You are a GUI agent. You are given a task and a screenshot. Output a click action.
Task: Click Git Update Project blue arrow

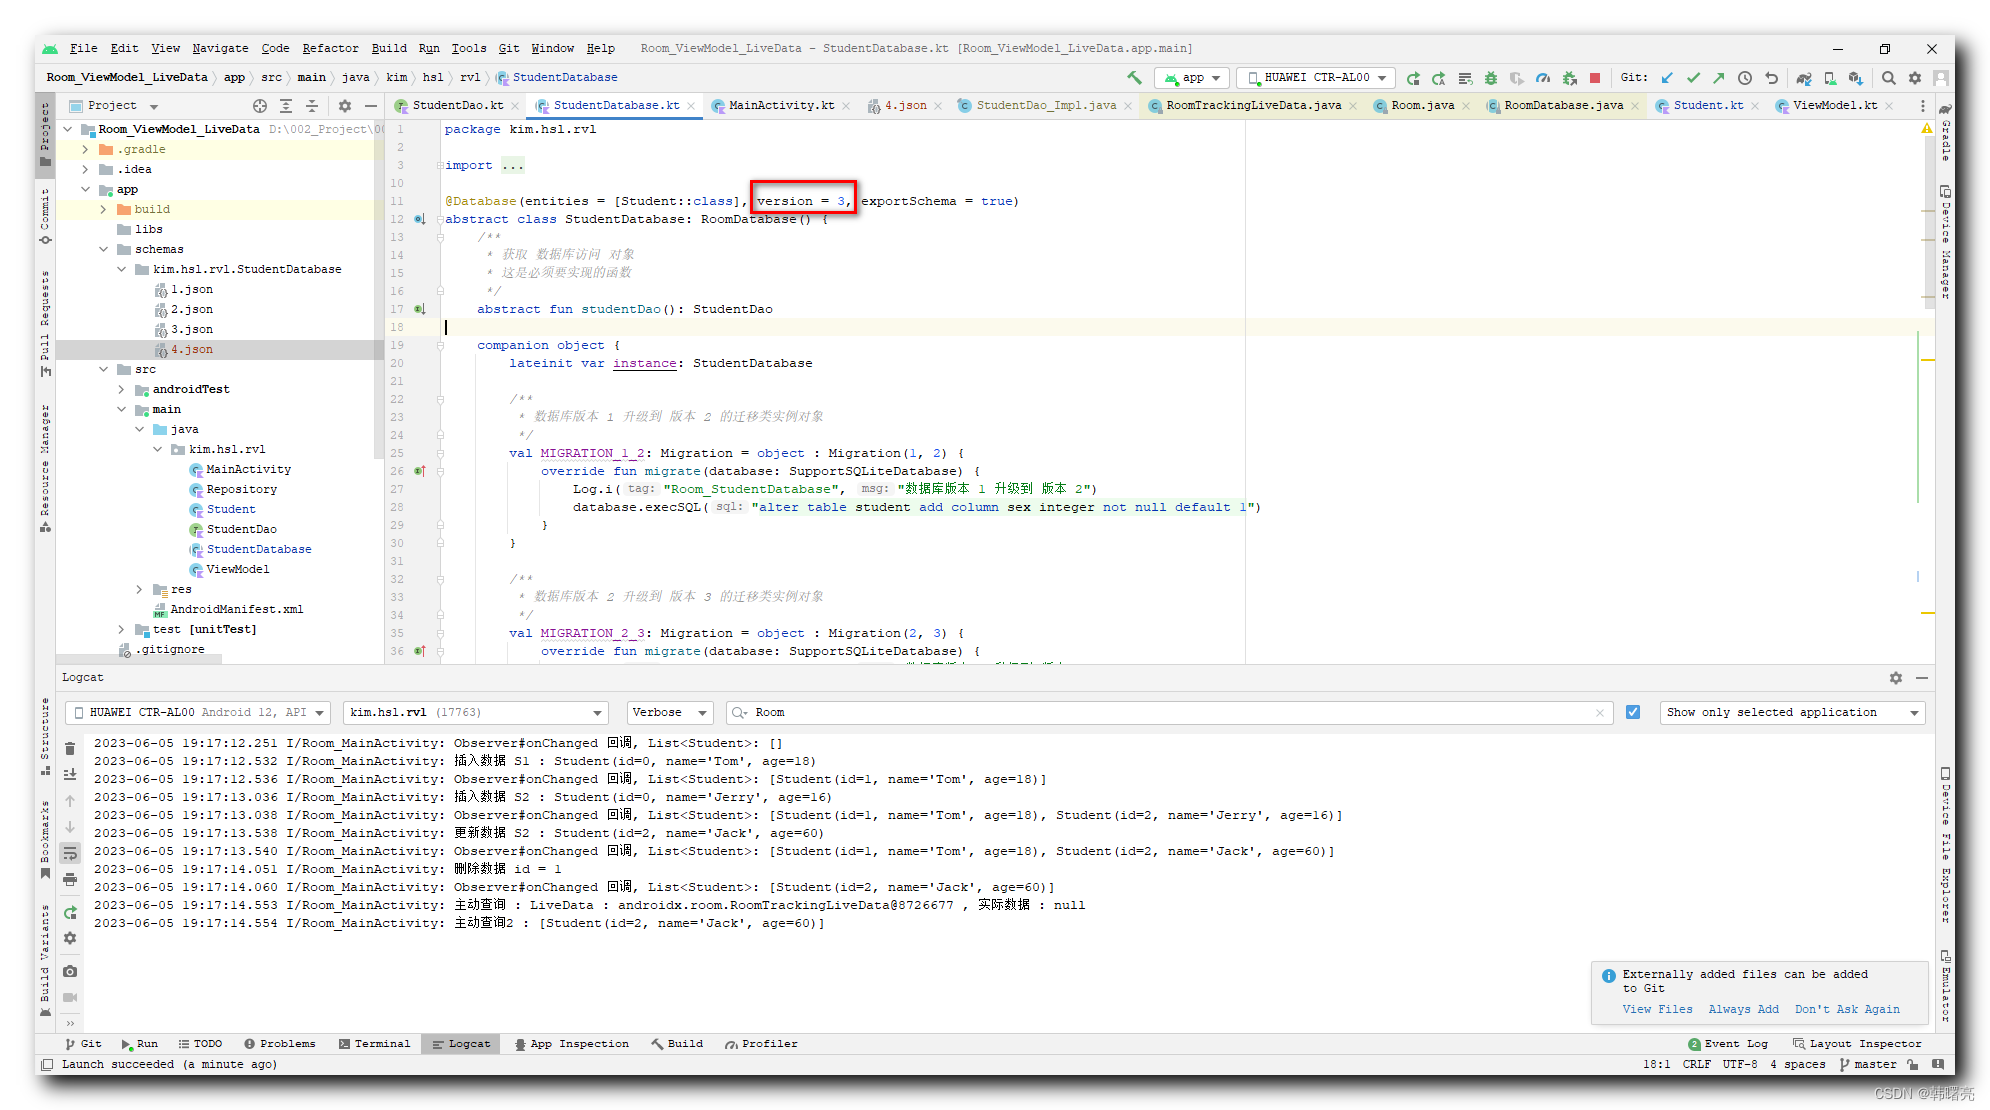click(1667, 78)
